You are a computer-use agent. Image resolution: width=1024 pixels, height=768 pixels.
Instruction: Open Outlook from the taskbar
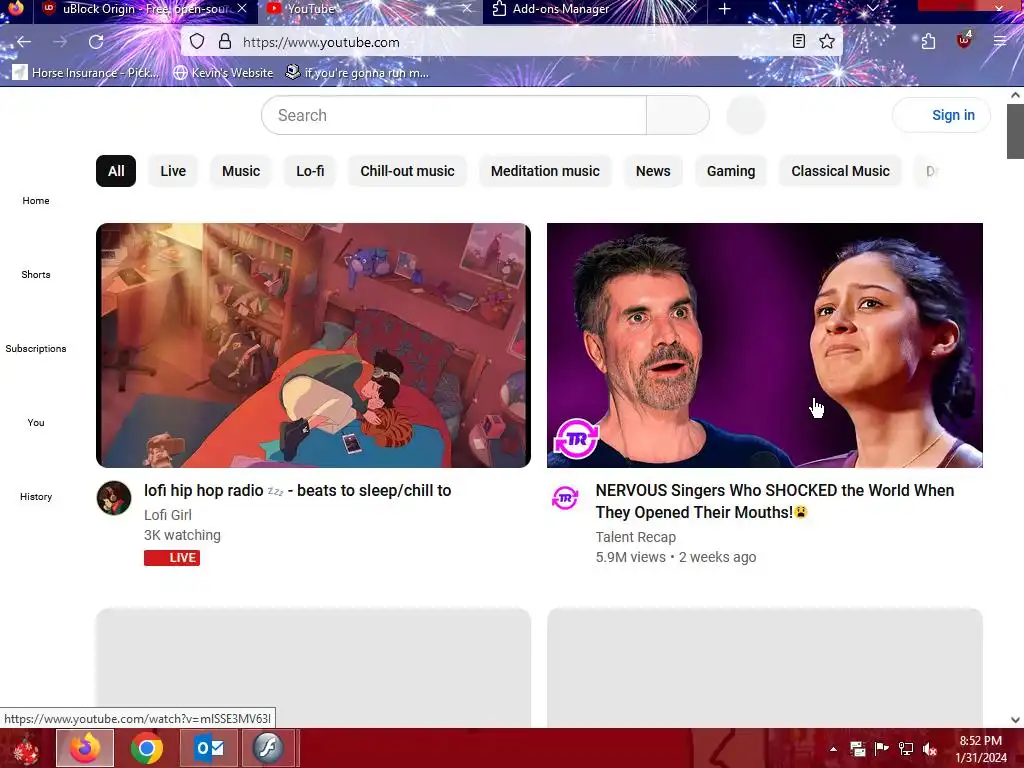click(209, 748)
